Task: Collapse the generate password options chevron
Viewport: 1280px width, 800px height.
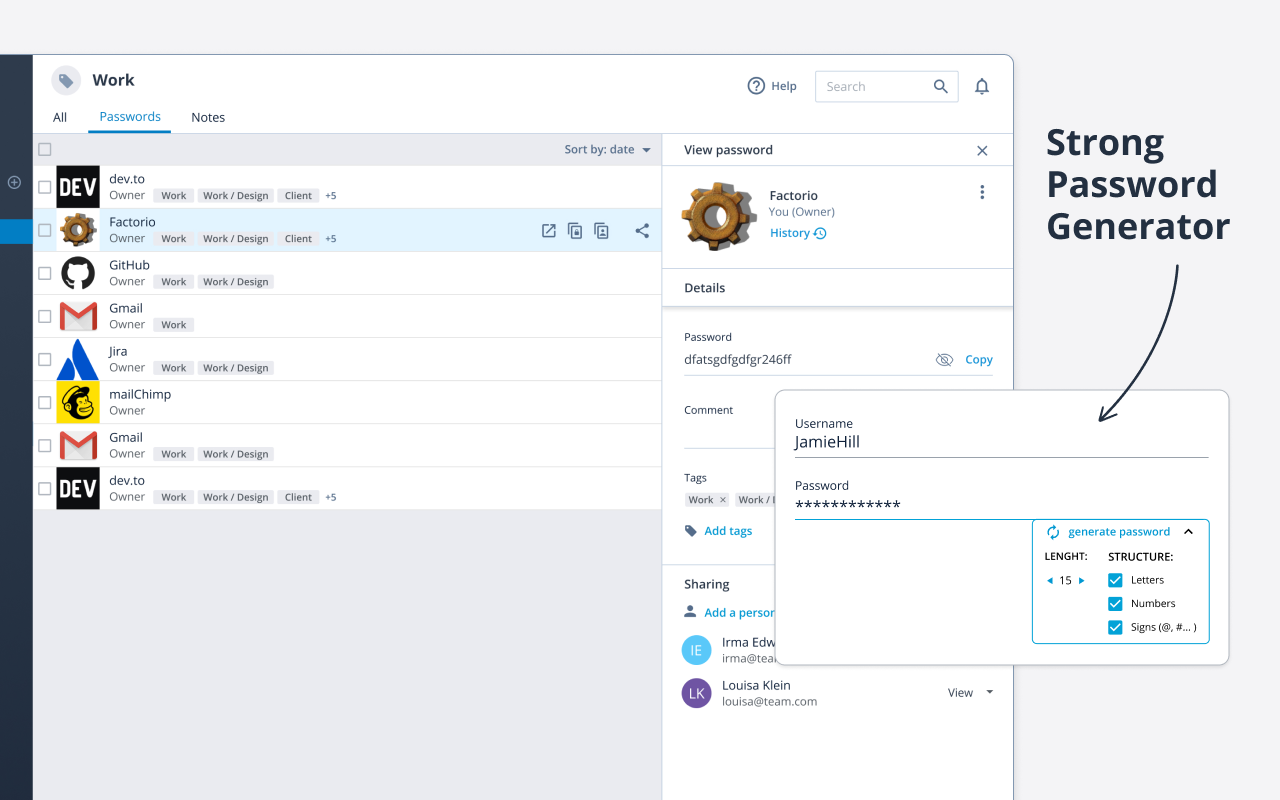Action: tap(1188, 532)
